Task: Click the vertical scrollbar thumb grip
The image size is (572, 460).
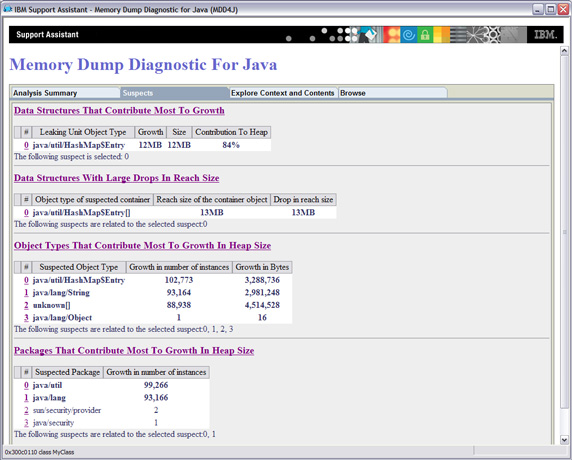Action: pyautogui.click(x=564, y=232)
